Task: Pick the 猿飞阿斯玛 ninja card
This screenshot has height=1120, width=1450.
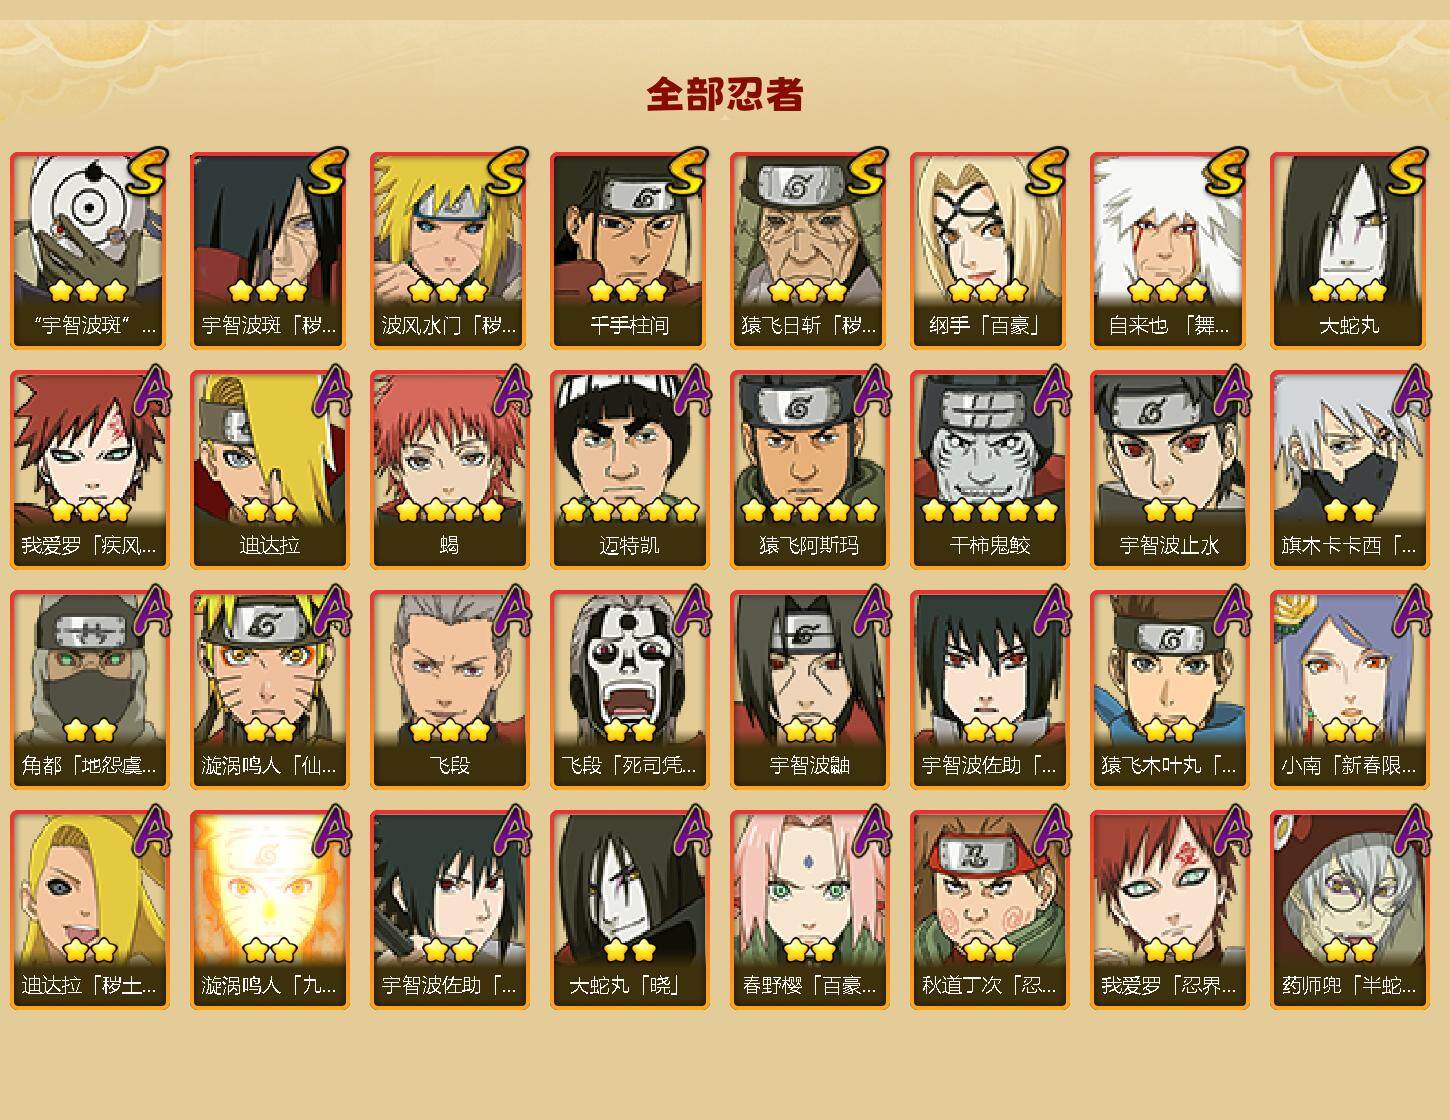Action: [x=809, y=470]
